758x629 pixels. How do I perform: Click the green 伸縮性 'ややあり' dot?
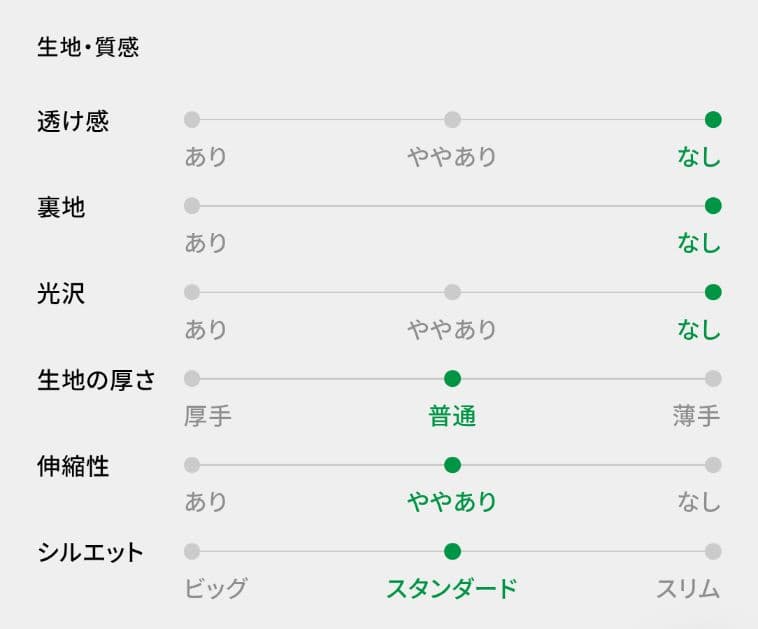[452, 465]
